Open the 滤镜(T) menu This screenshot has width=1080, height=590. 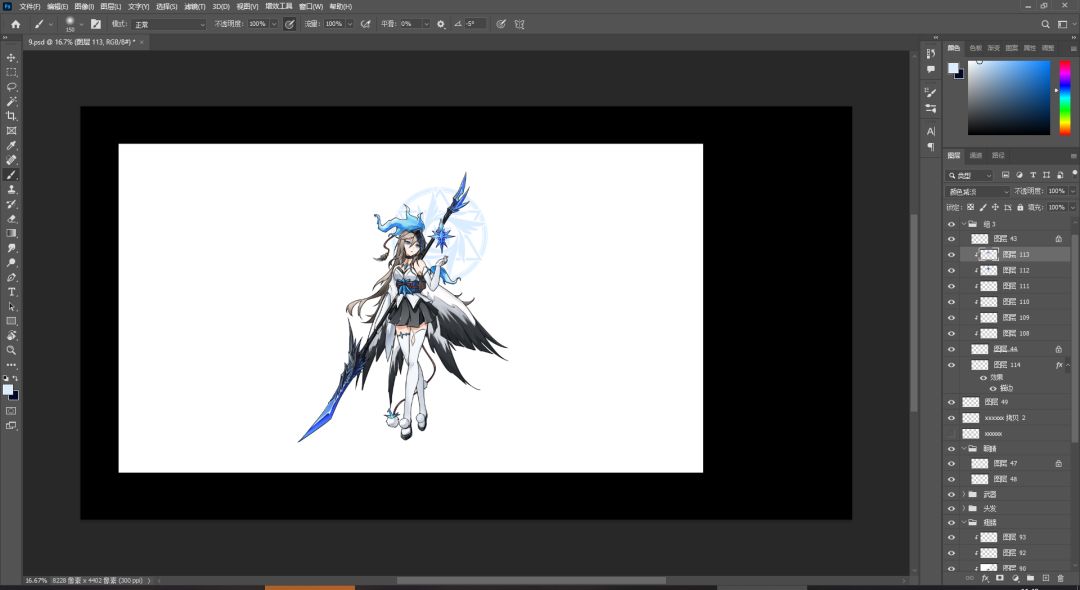(194, 6)
